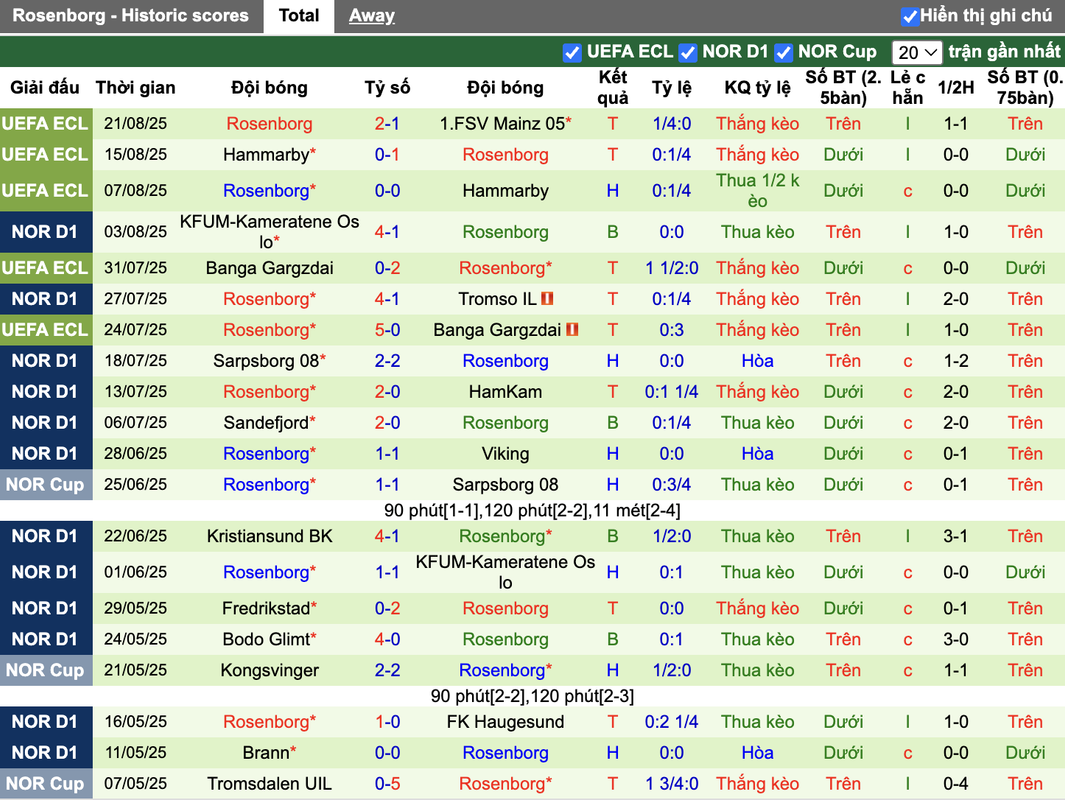
Task: Uncheck the NOR Cup filter checkbox
Action: [784, 52]
